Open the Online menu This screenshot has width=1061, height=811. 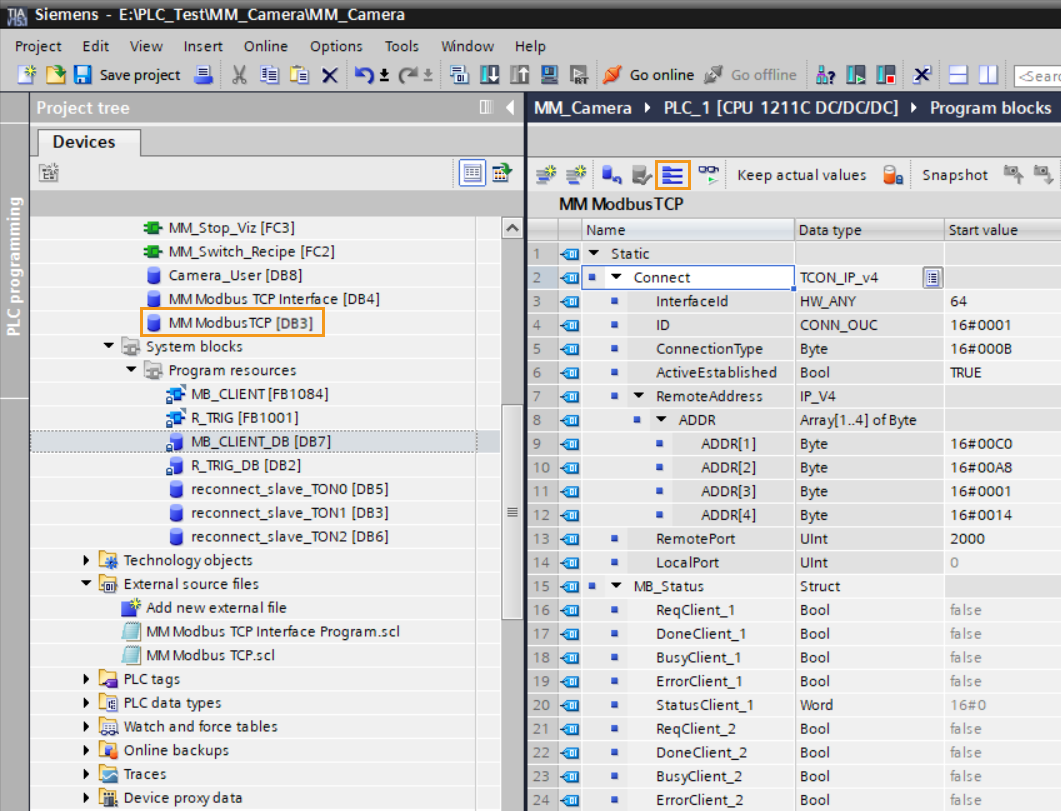[265, 46]
